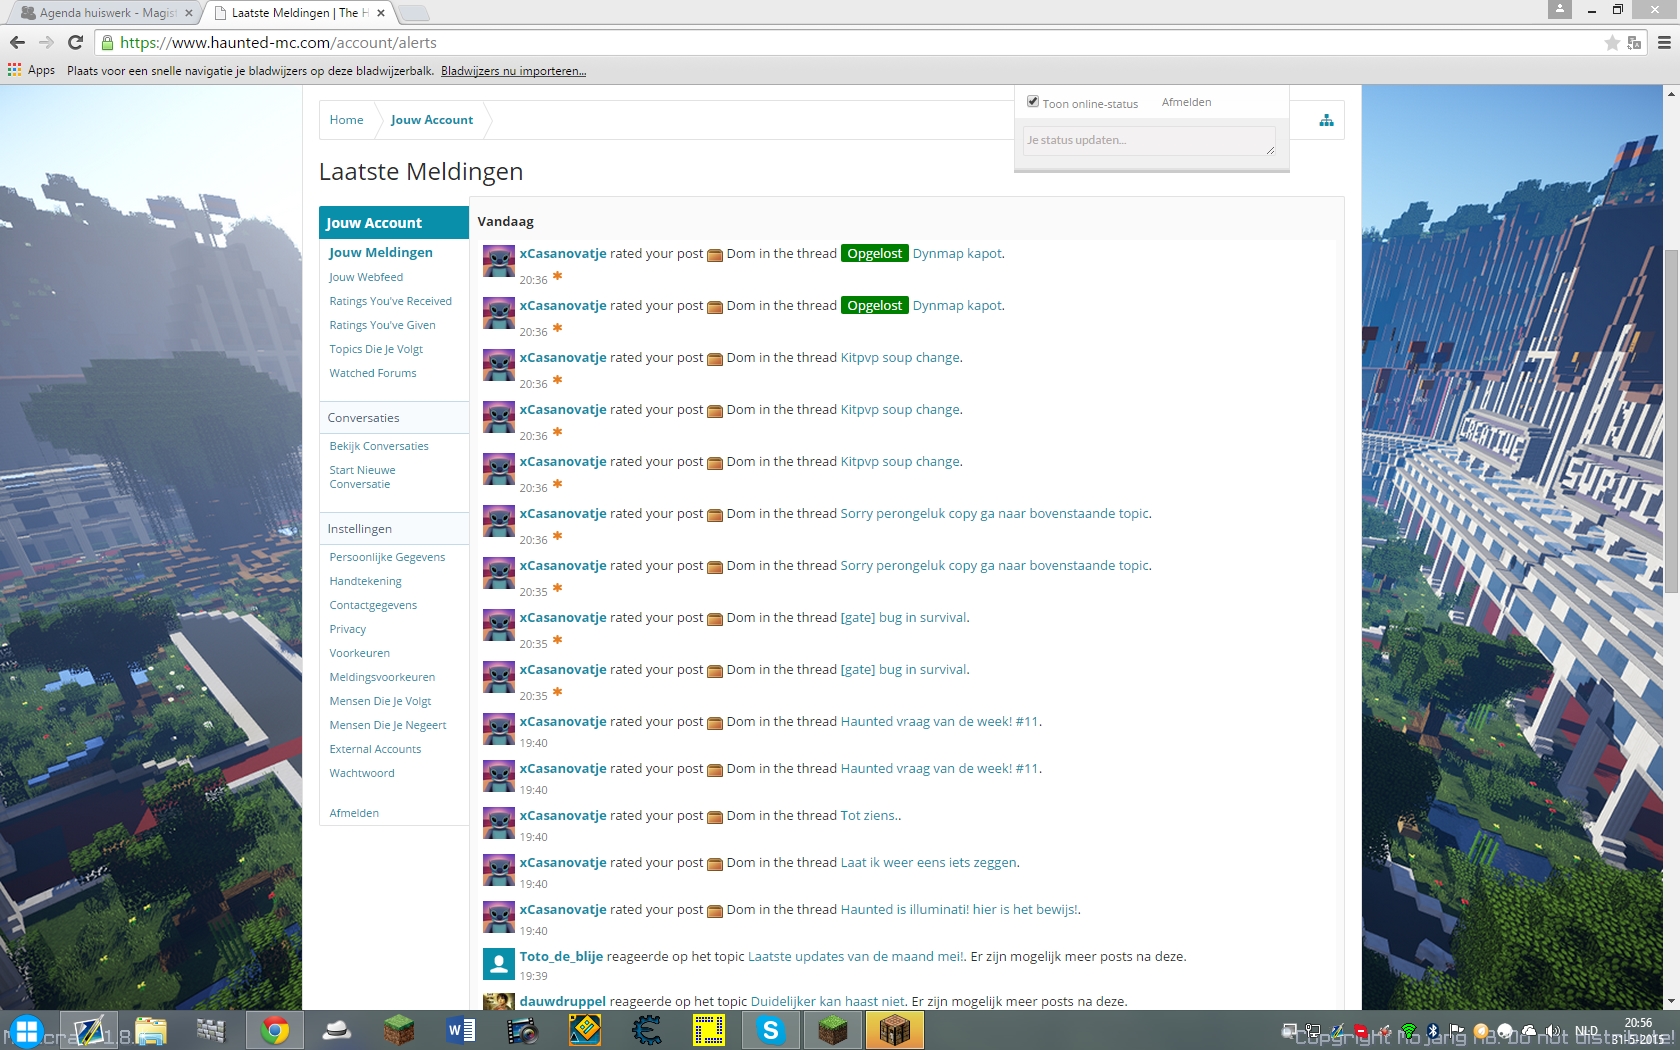The image size is (1680, 1050).
Task: Open Jouw Meldingen in the sidebar
Action: [x=381, y=253]
